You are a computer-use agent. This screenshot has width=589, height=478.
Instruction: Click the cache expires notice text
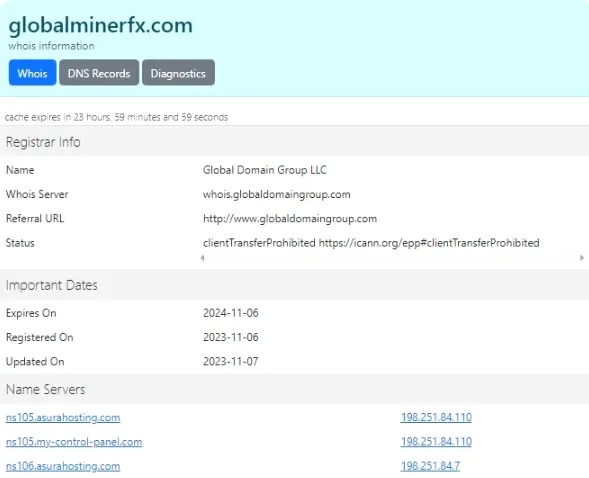click(x=116, y=117)
